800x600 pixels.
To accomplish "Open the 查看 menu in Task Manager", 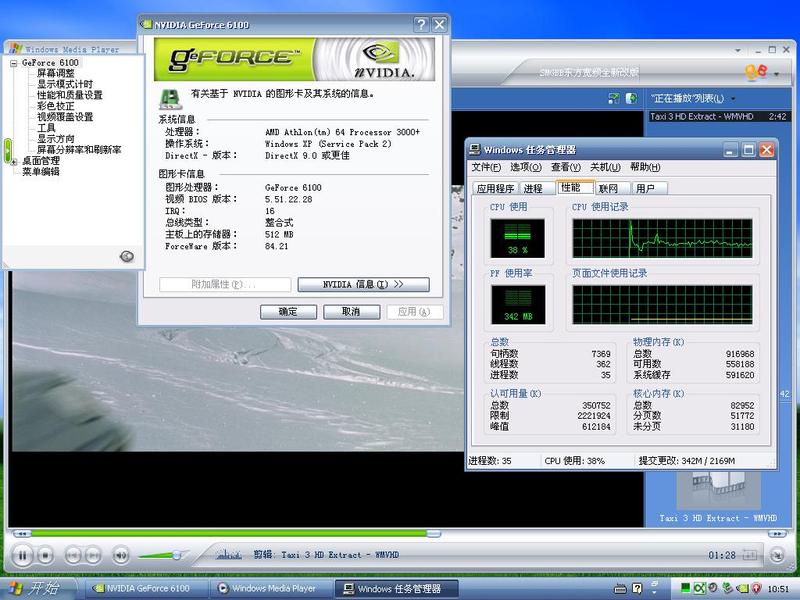I will point(565,167).
